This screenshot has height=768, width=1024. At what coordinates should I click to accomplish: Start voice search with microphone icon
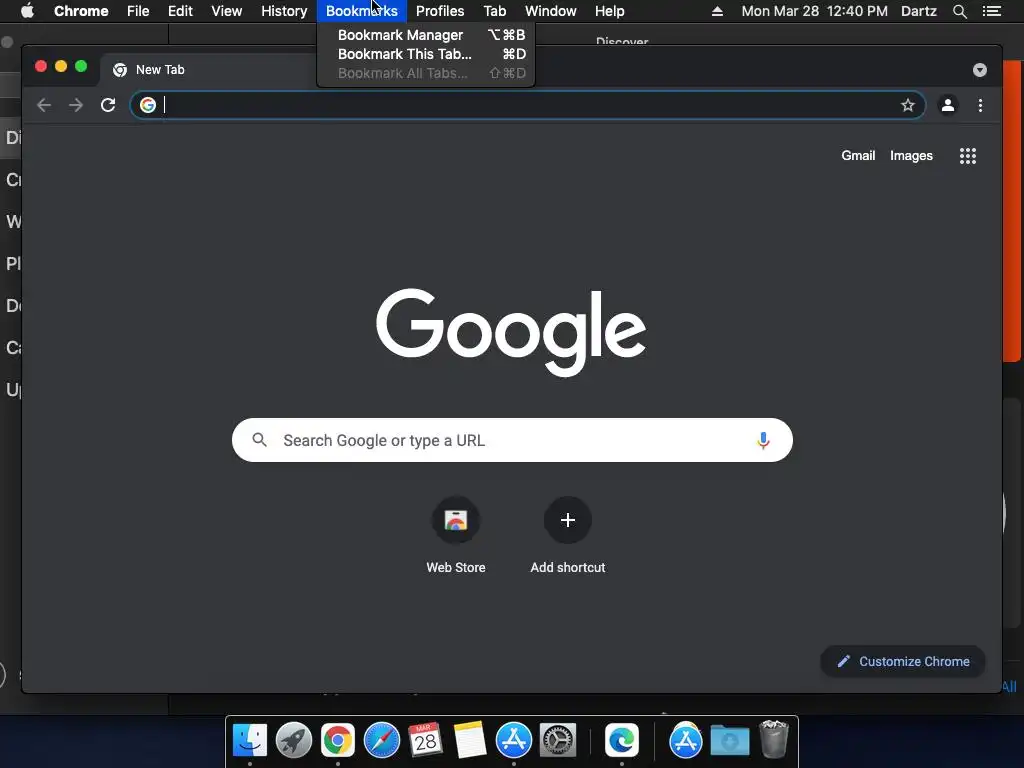763,440
